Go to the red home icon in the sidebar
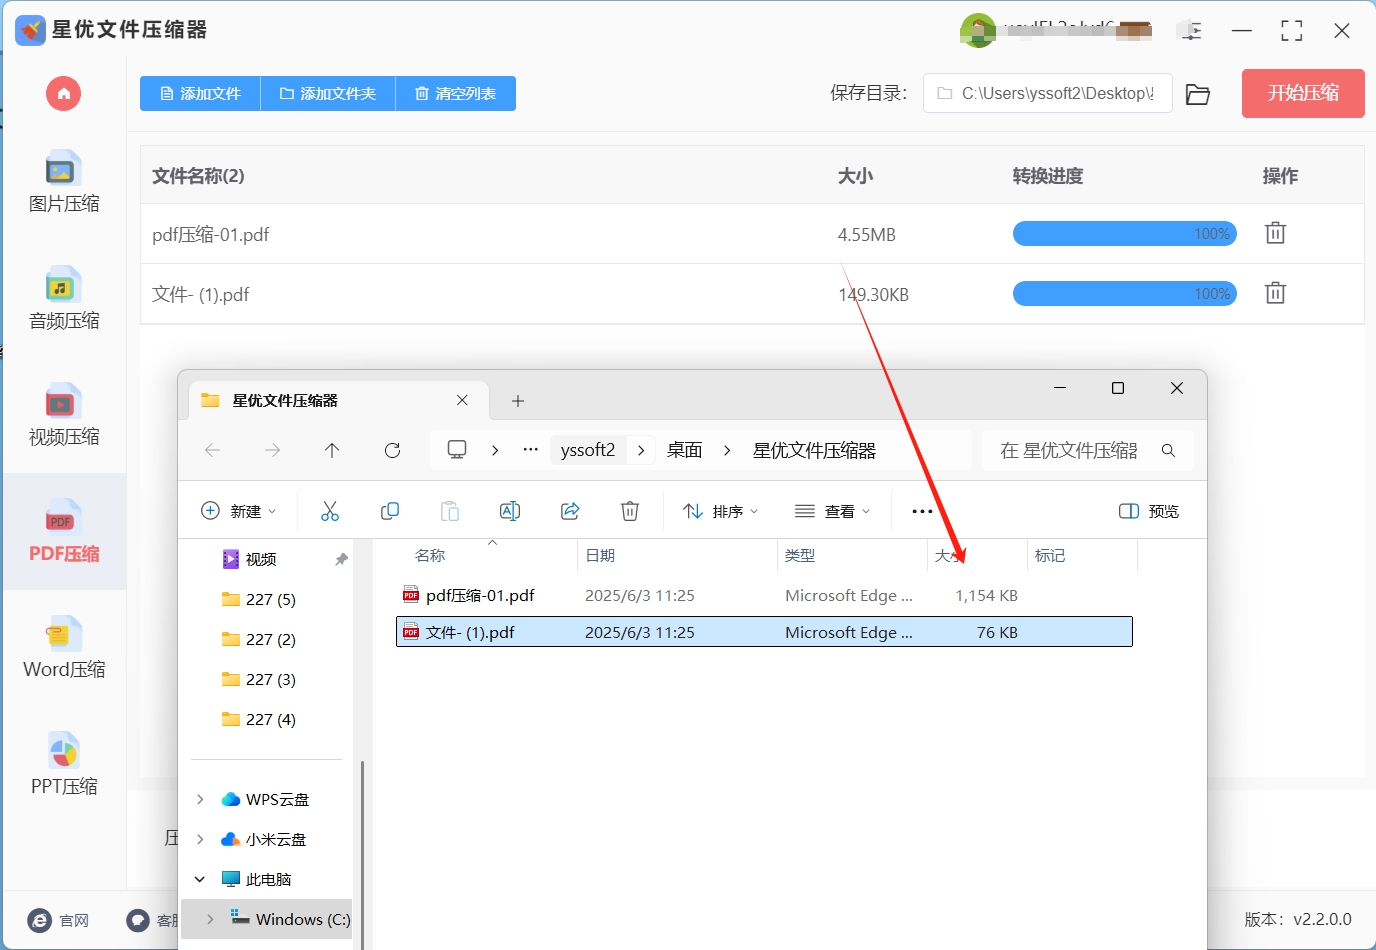Screen dimensions: 1376x950 [63, 94]
